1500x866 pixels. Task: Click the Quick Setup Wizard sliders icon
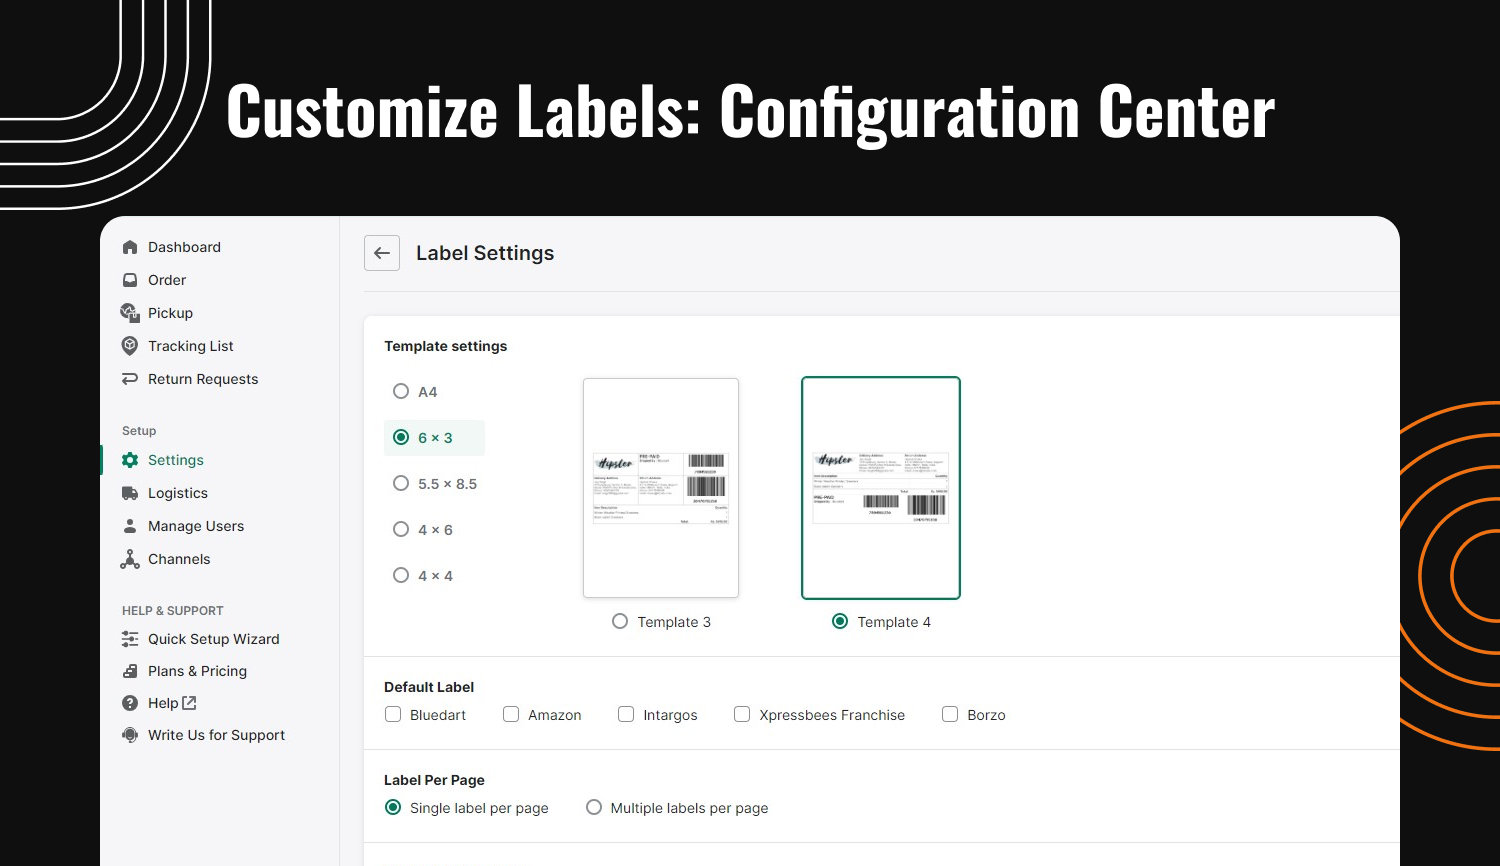tap(130, 639)
